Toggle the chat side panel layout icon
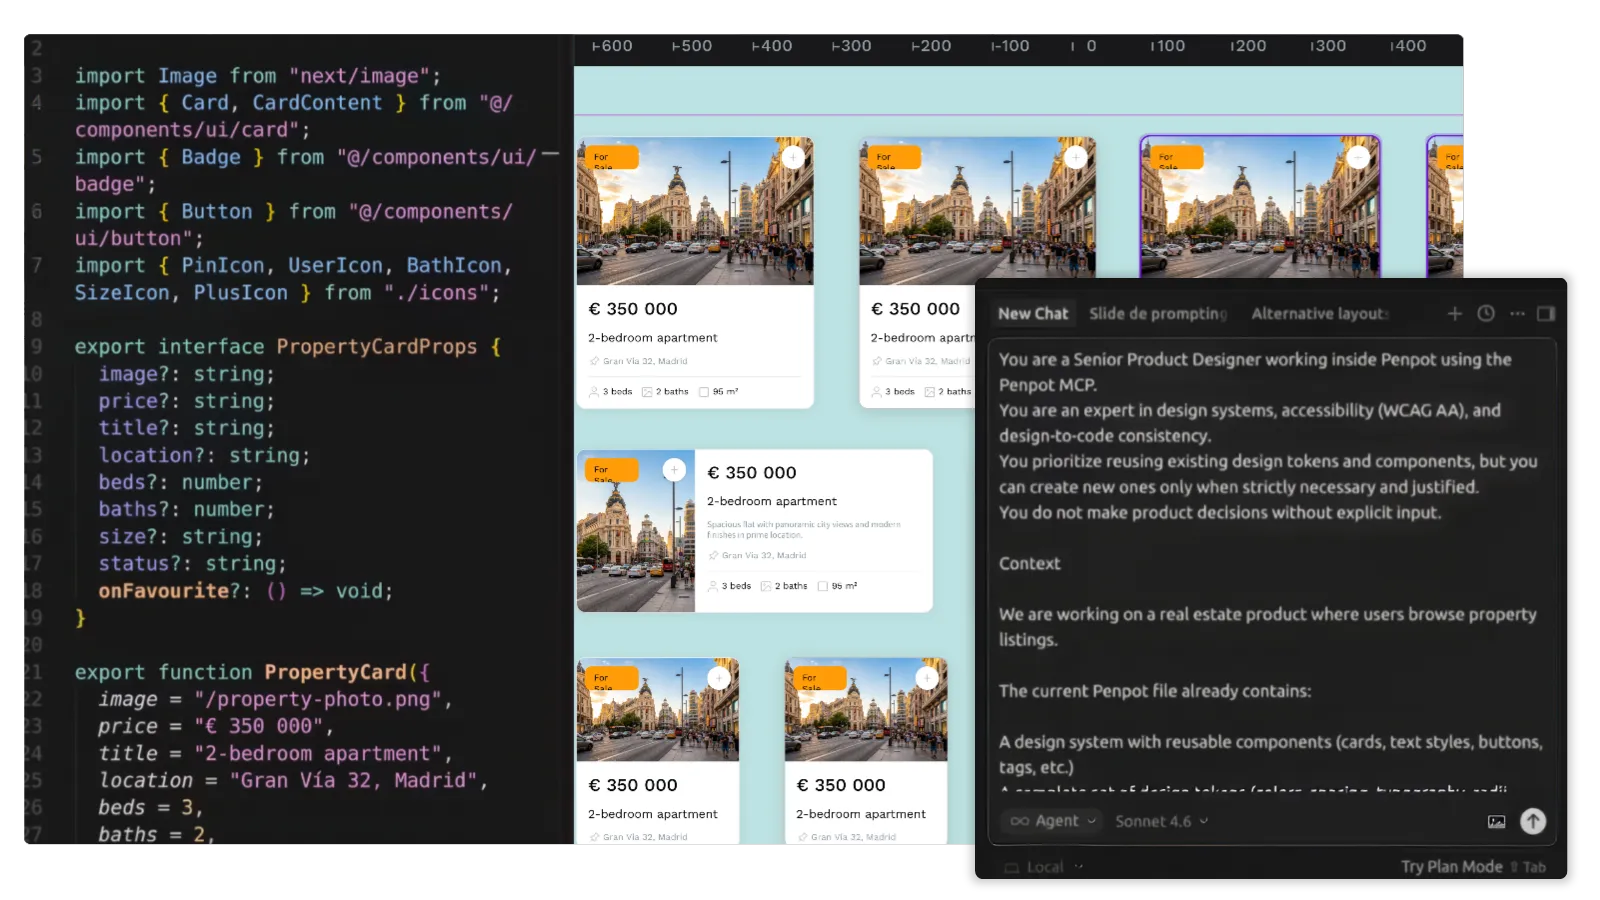Image resolution: width=1600 pixels, height=900 pixels. [x=1546, y=314]
